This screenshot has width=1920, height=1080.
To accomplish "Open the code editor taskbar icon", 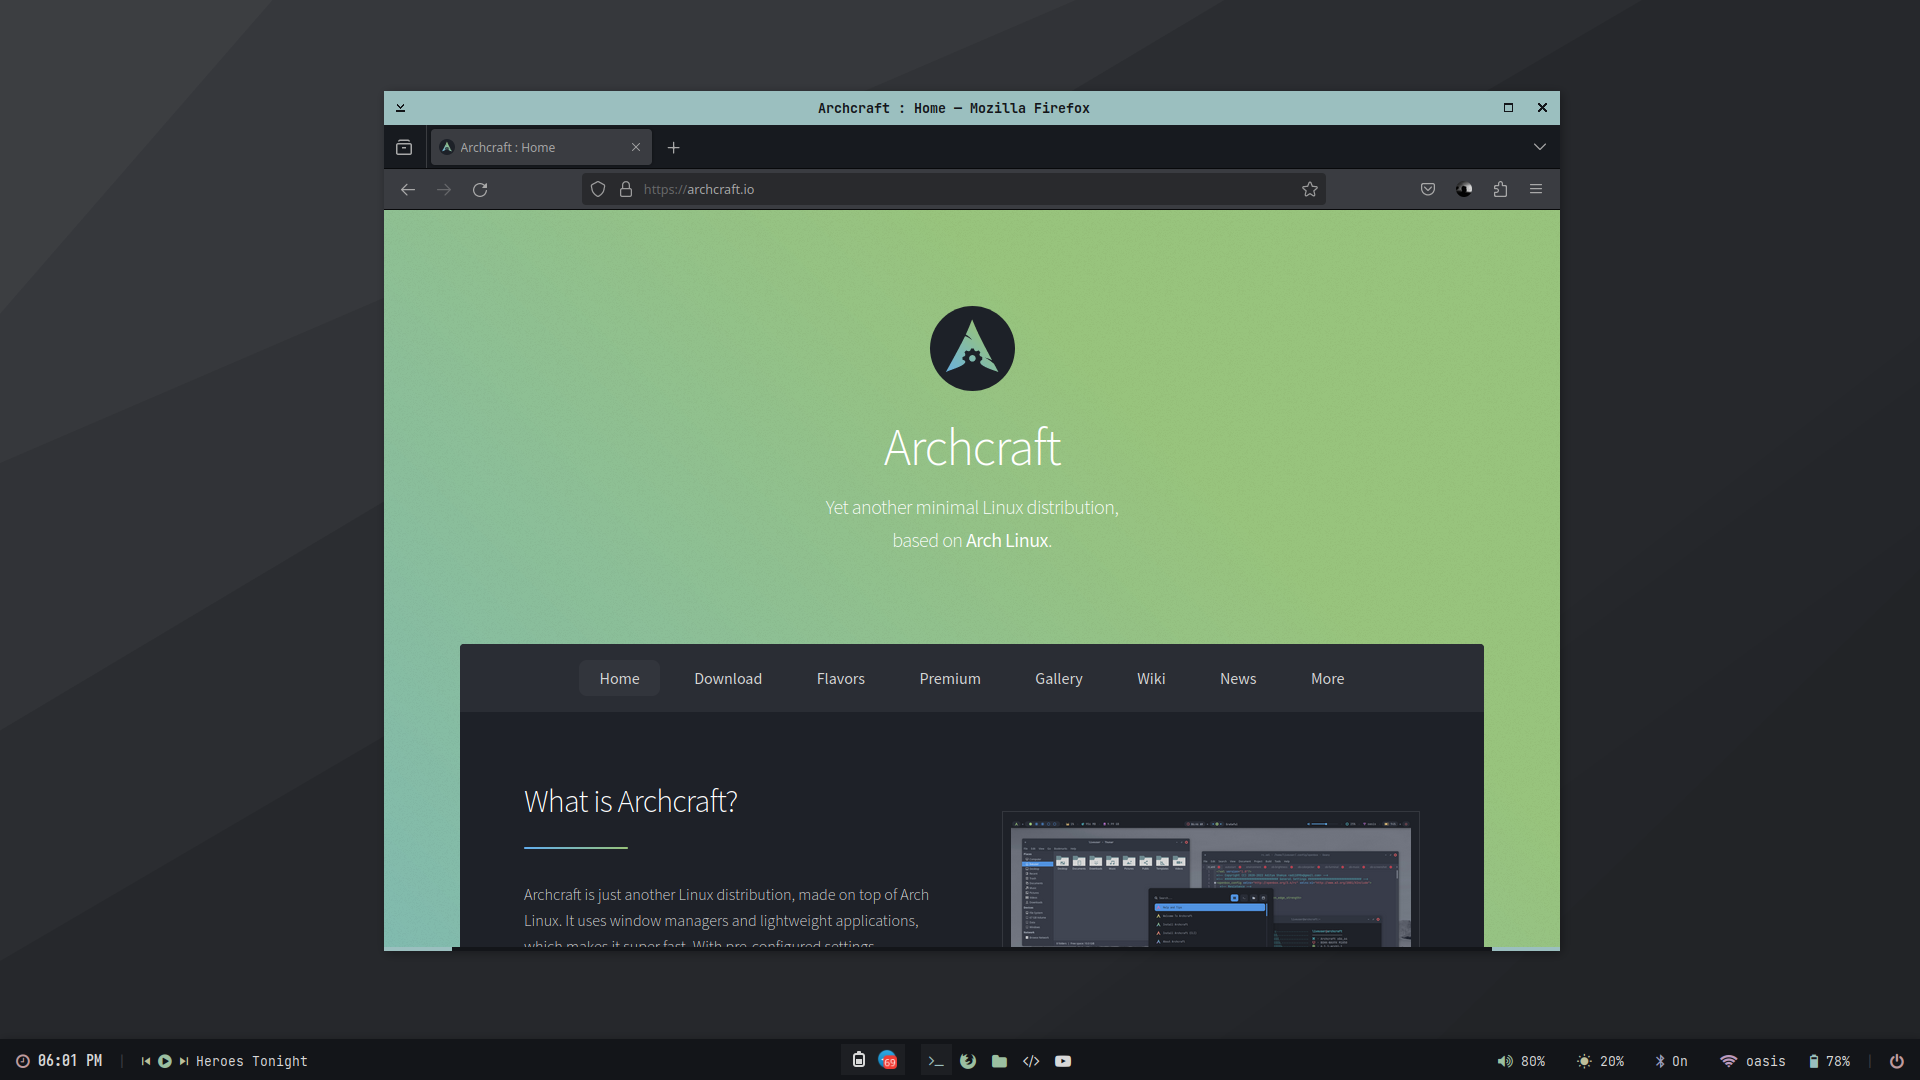I will point(1031,1061).
